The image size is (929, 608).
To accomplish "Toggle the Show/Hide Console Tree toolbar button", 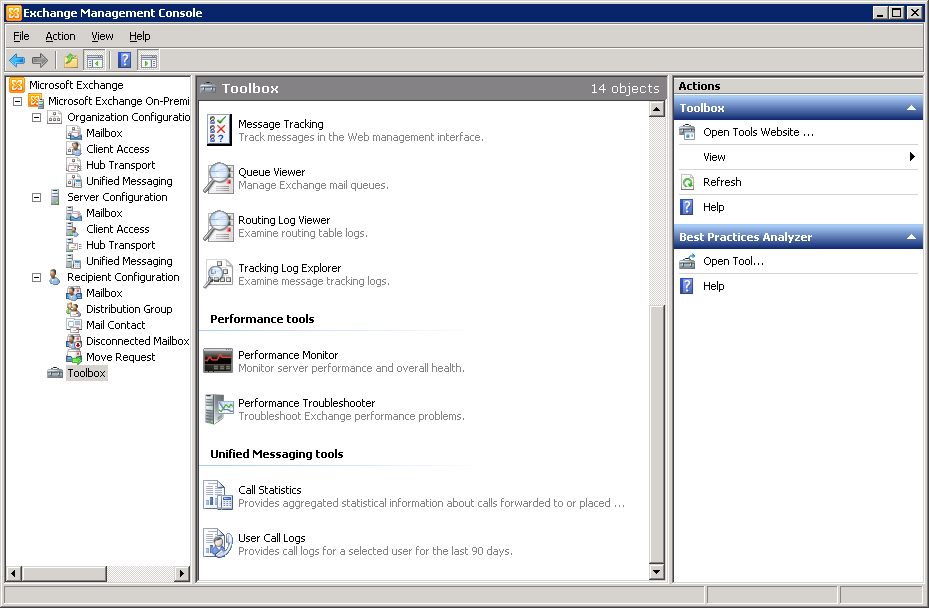I will point(94,60).
